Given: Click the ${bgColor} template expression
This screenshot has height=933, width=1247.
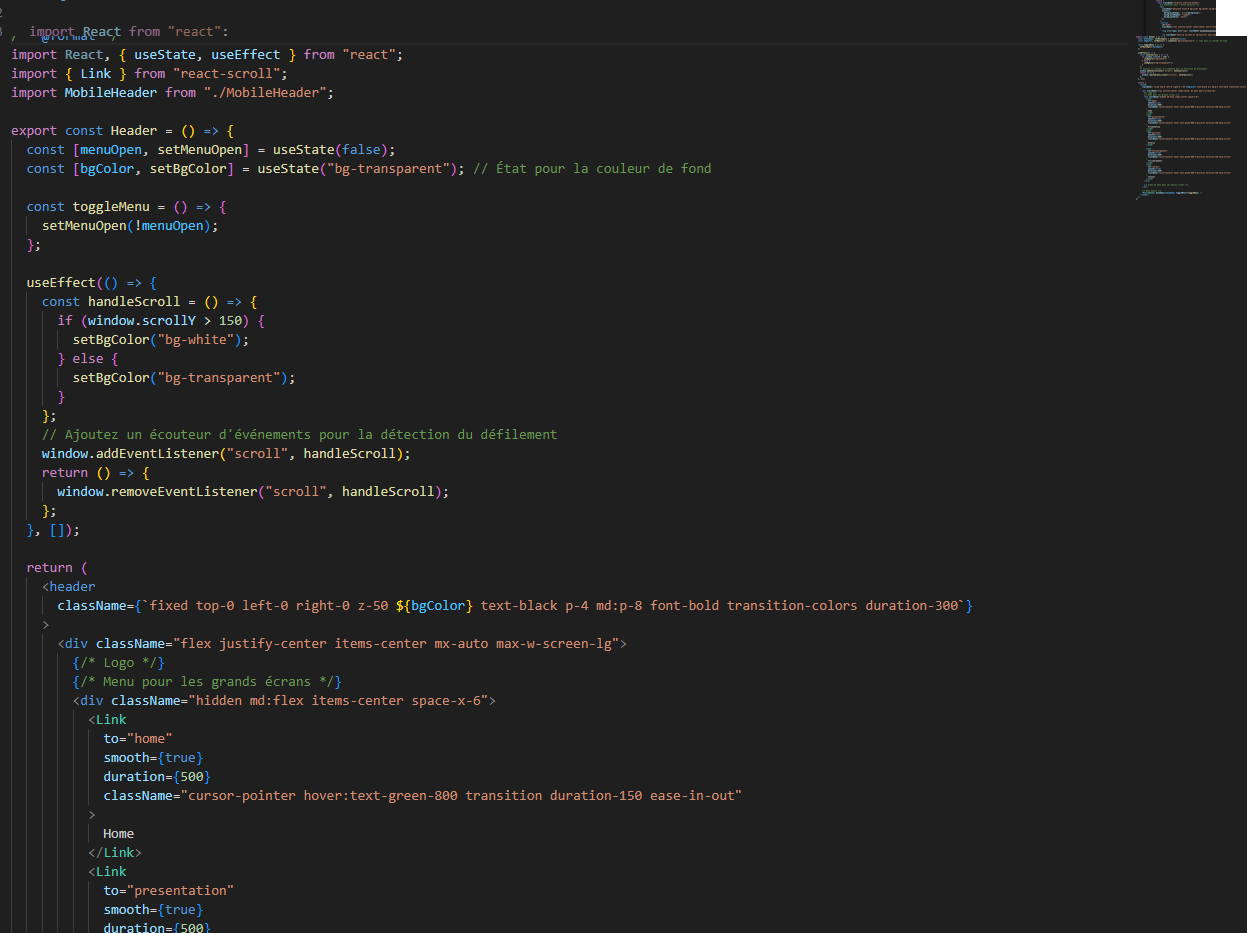Looking at the screenshot, I should (x=434, y=605).
